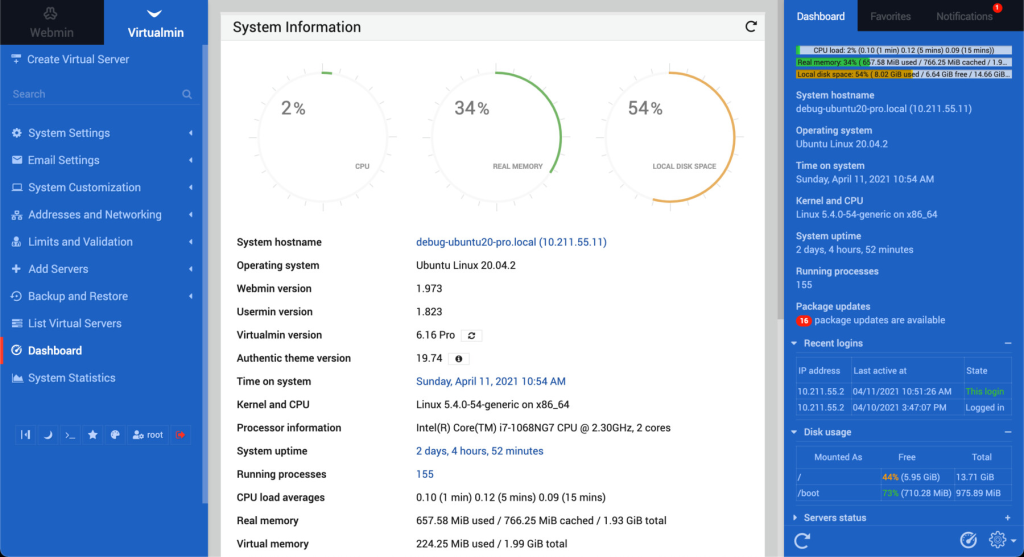Click the night mode moon icon

(48, 435)
